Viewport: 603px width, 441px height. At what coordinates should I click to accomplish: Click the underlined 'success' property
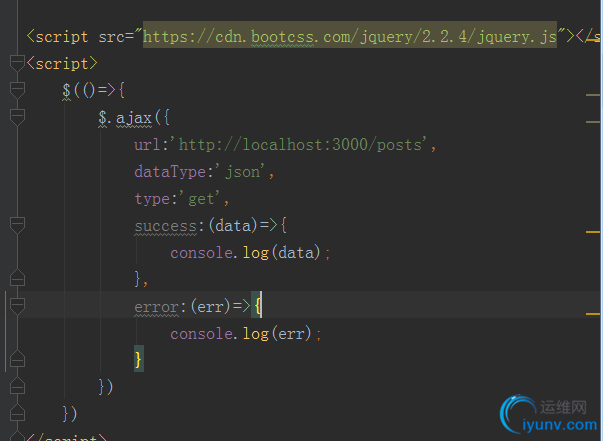(x=165, y=226)
